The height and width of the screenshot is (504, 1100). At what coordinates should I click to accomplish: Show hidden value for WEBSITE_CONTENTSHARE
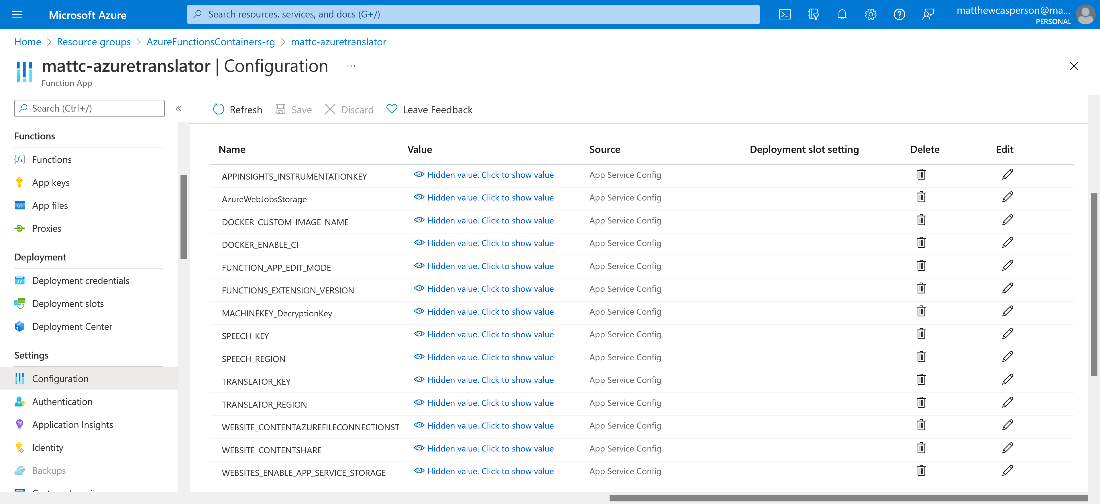pos(484,449)
